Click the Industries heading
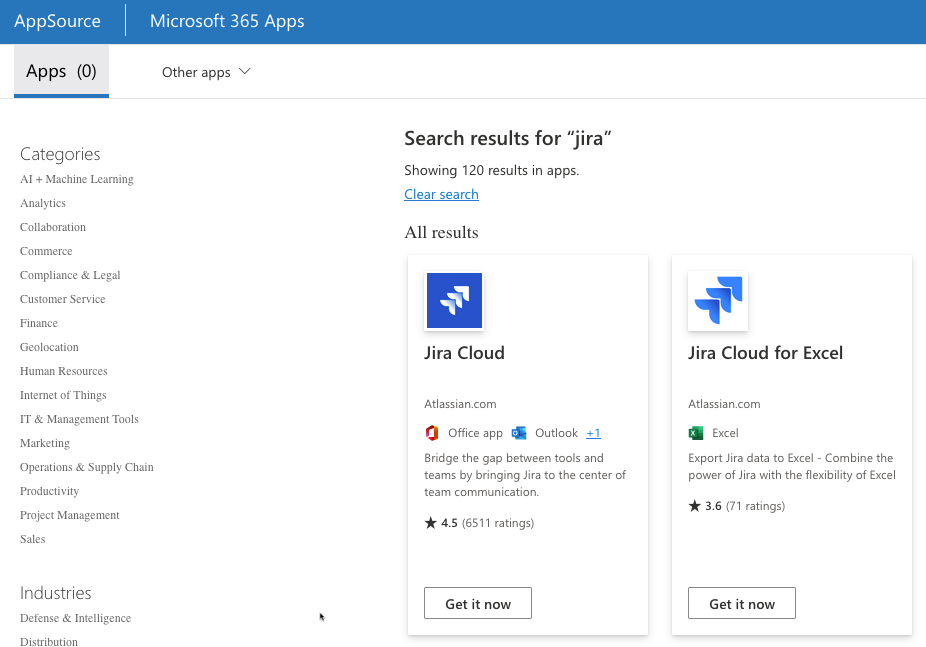 [56, 593]
